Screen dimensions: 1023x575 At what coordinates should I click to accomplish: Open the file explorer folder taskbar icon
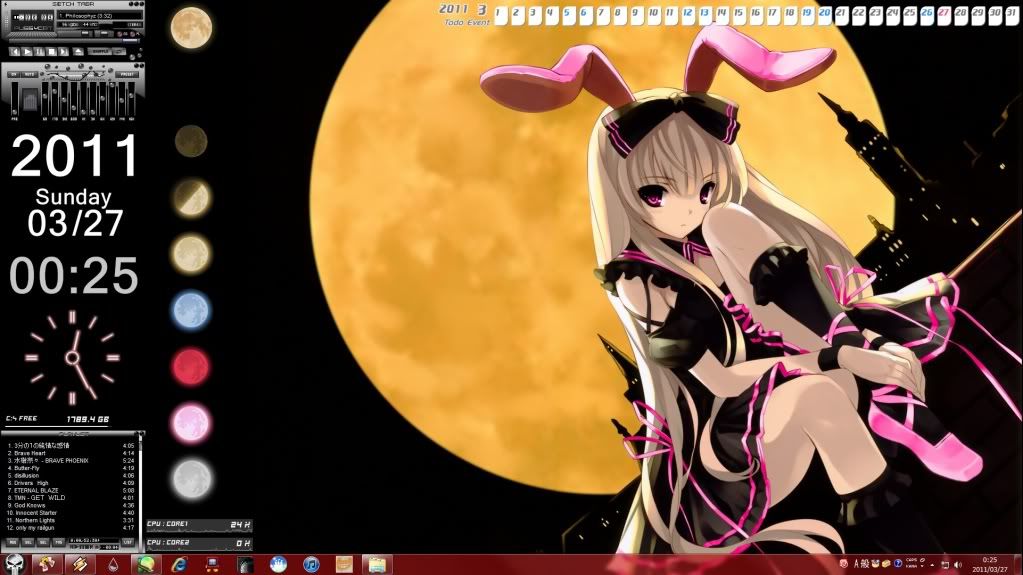tap(376, 565)
